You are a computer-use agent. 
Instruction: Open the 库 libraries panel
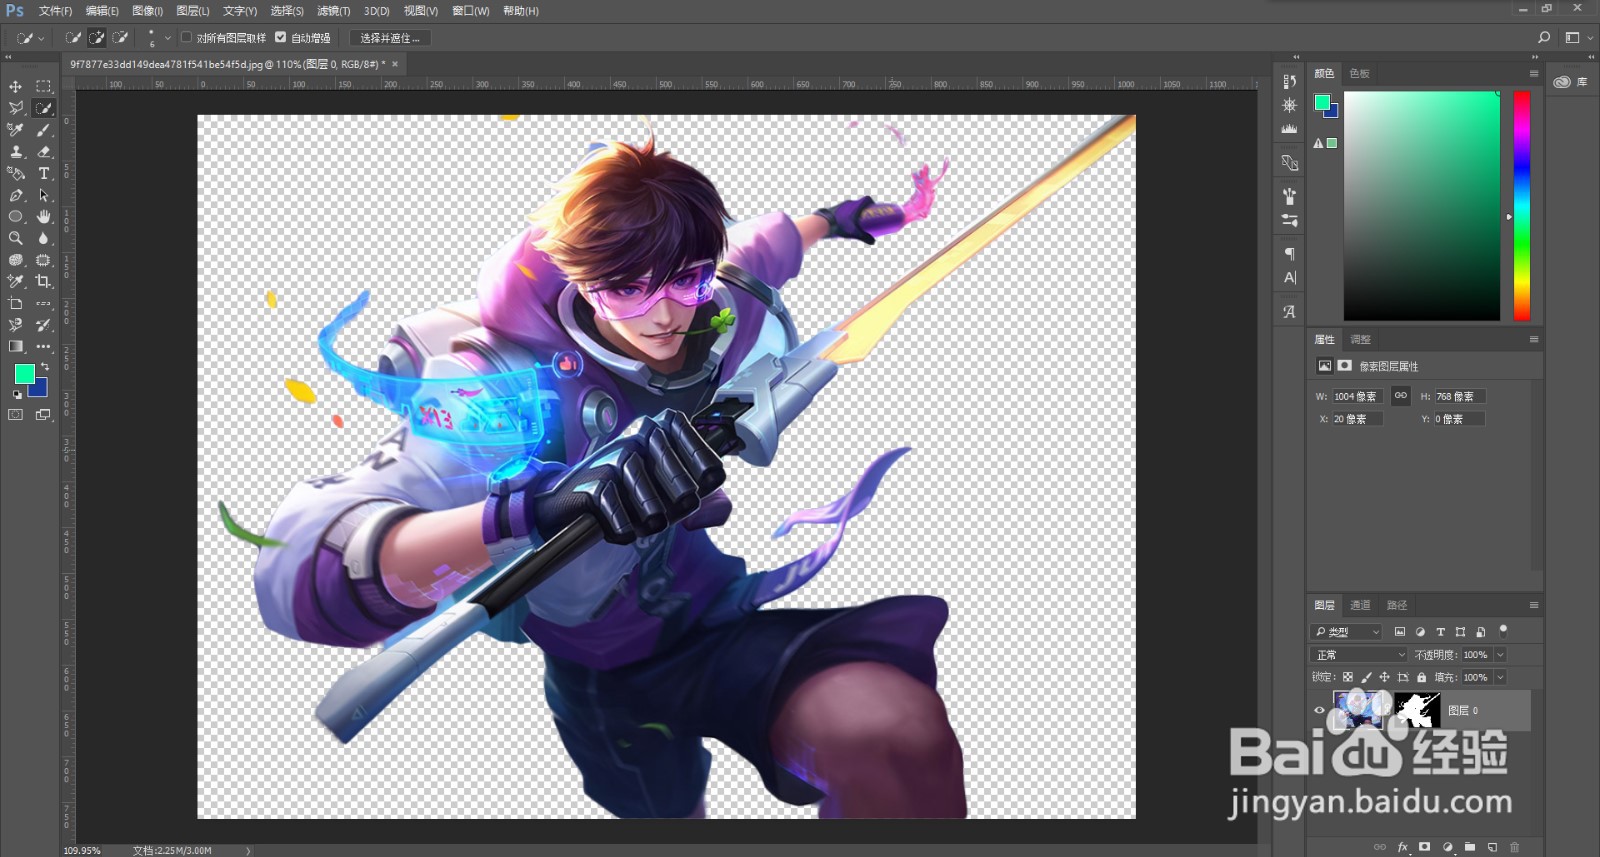point(1570,82)
